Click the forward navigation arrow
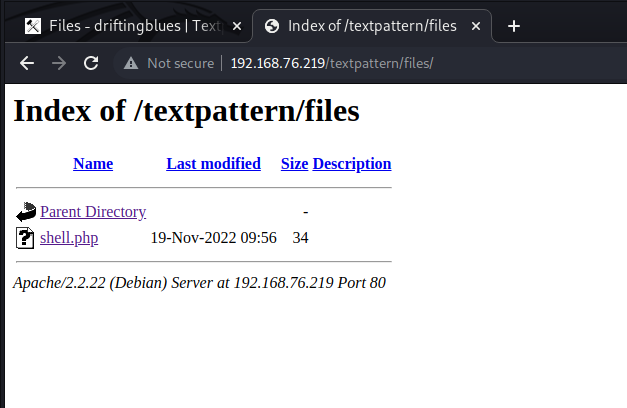 pyautogui.click(x=59, y=63)
